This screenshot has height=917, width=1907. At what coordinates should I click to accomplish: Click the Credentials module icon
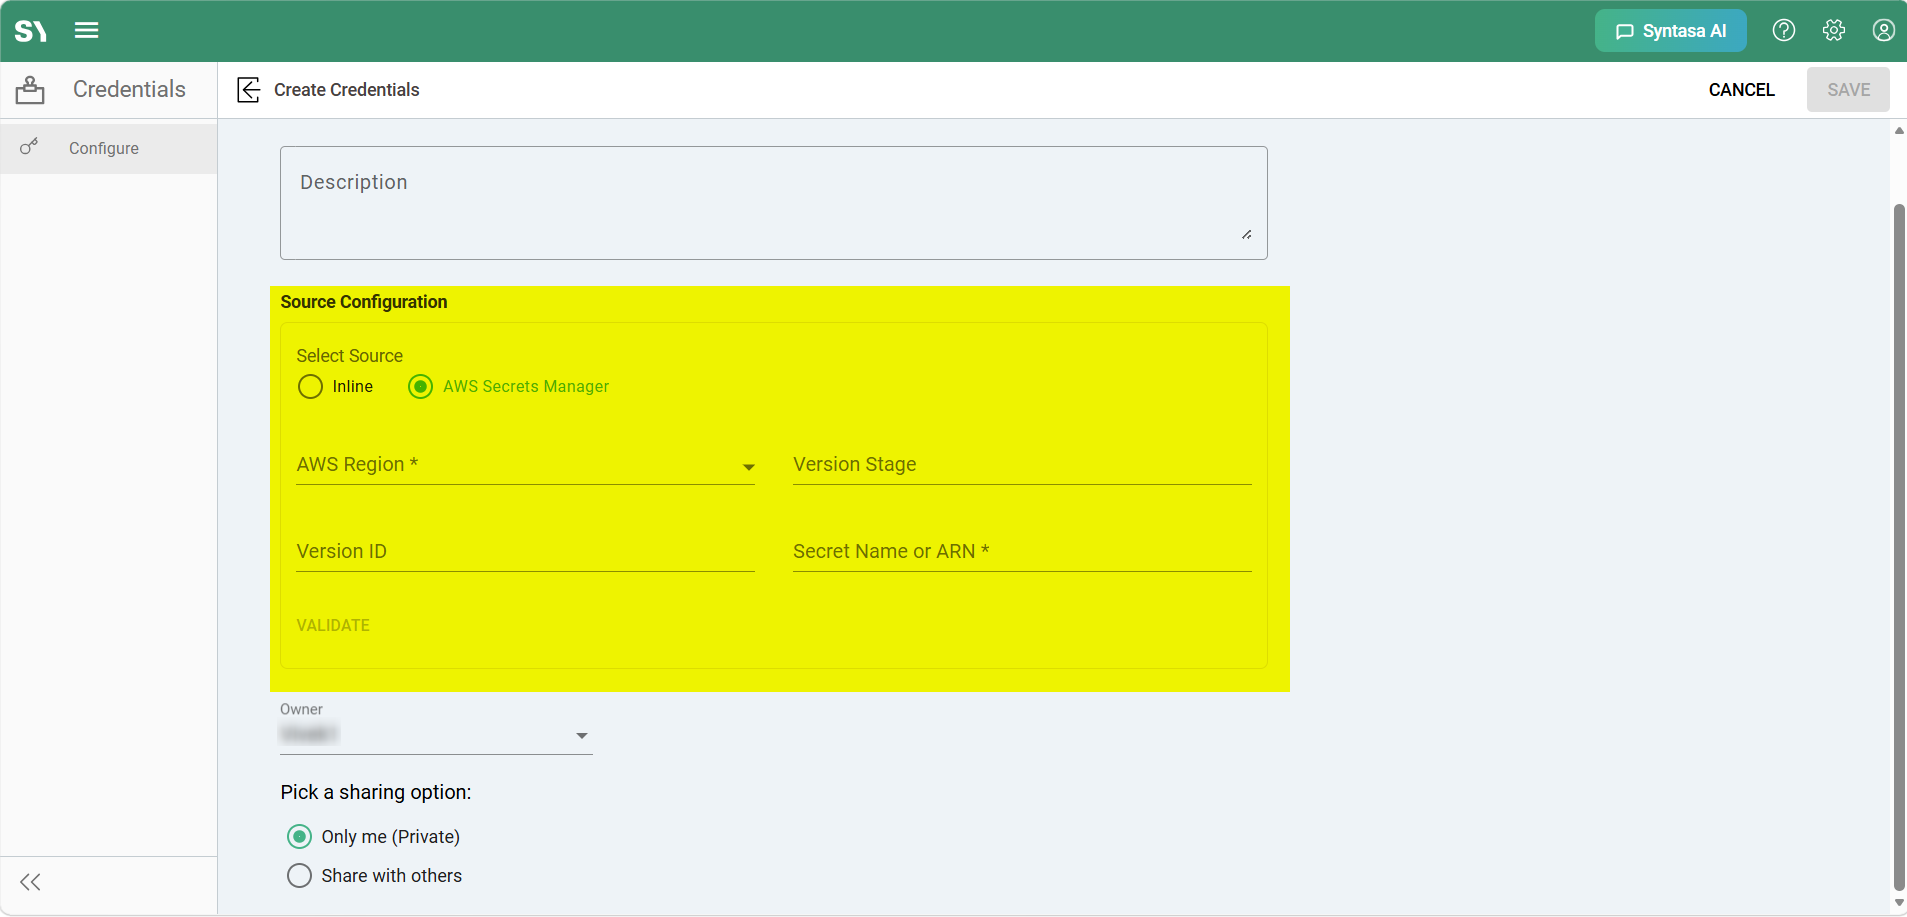30,90
